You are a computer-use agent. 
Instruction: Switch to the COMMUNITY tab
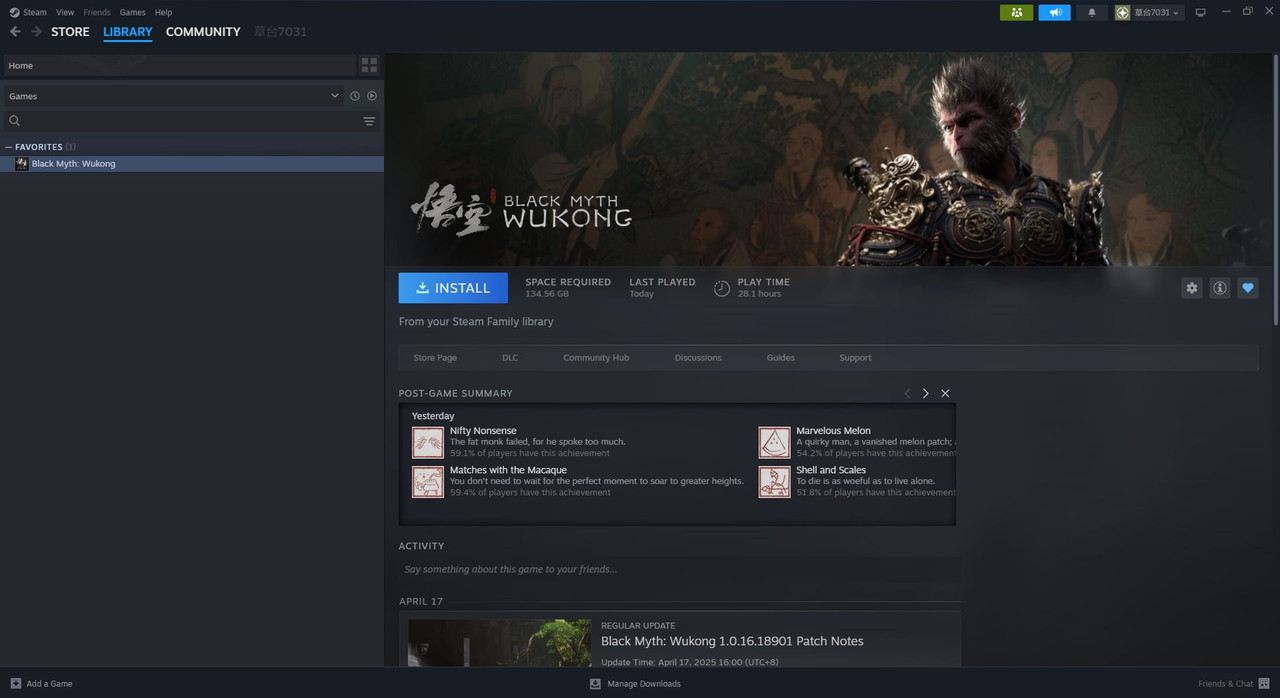point(203,32)
